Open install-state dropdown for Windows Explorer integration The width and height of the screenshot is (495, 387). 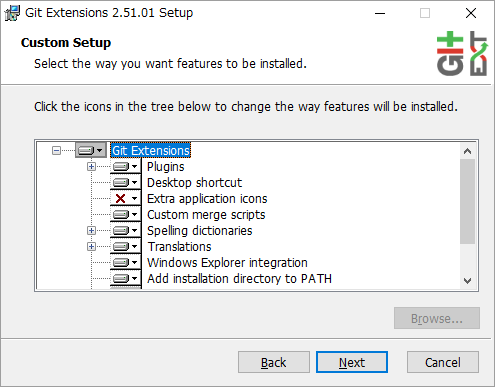[126, 263]
